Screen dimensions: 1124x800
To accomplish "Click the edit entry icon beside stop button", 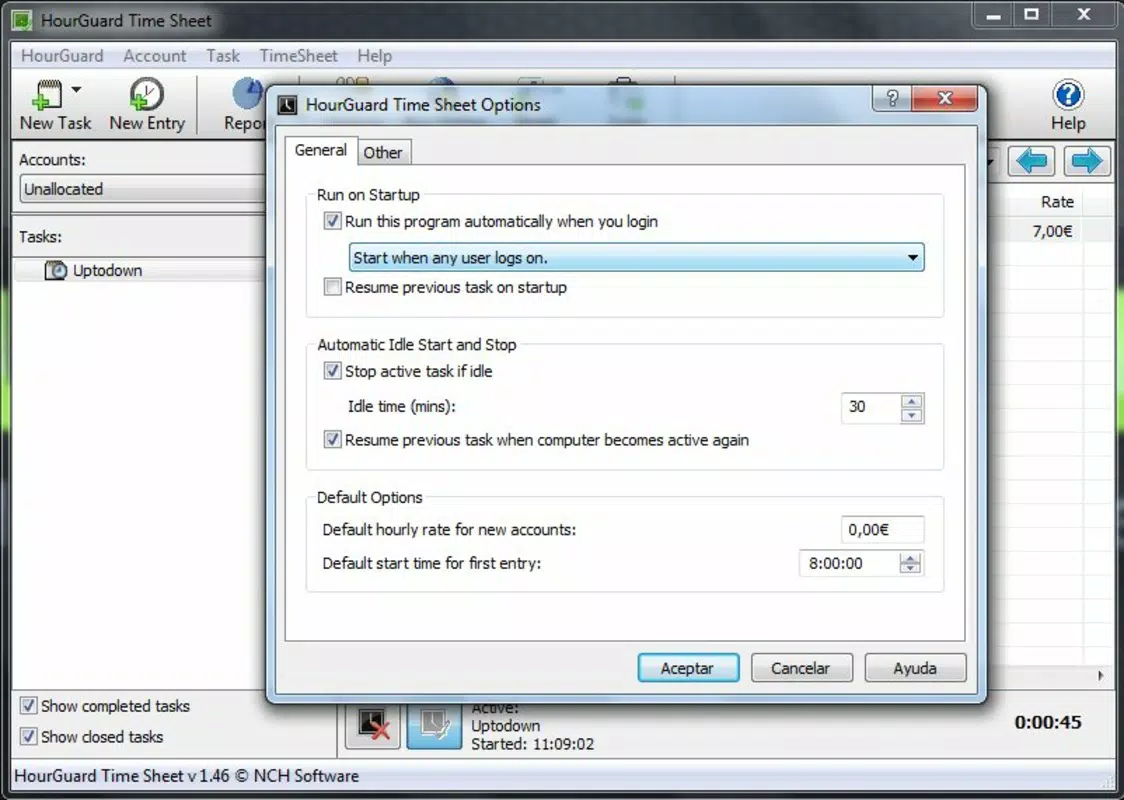I will 434,725.
